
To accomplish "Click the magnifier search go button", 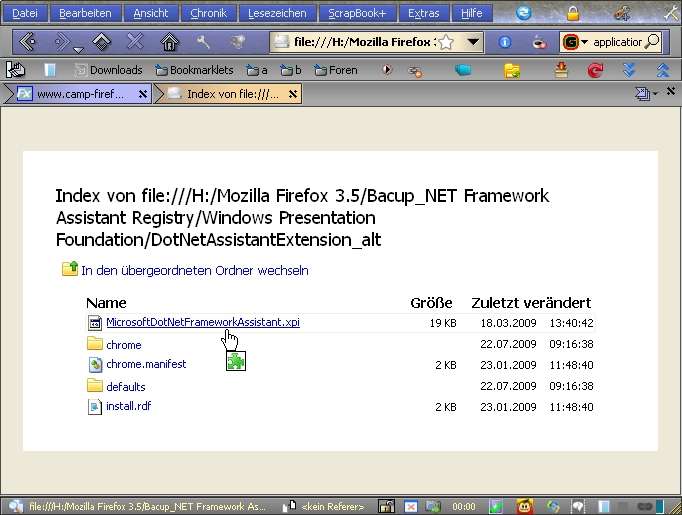I will [x=652, y=42].
